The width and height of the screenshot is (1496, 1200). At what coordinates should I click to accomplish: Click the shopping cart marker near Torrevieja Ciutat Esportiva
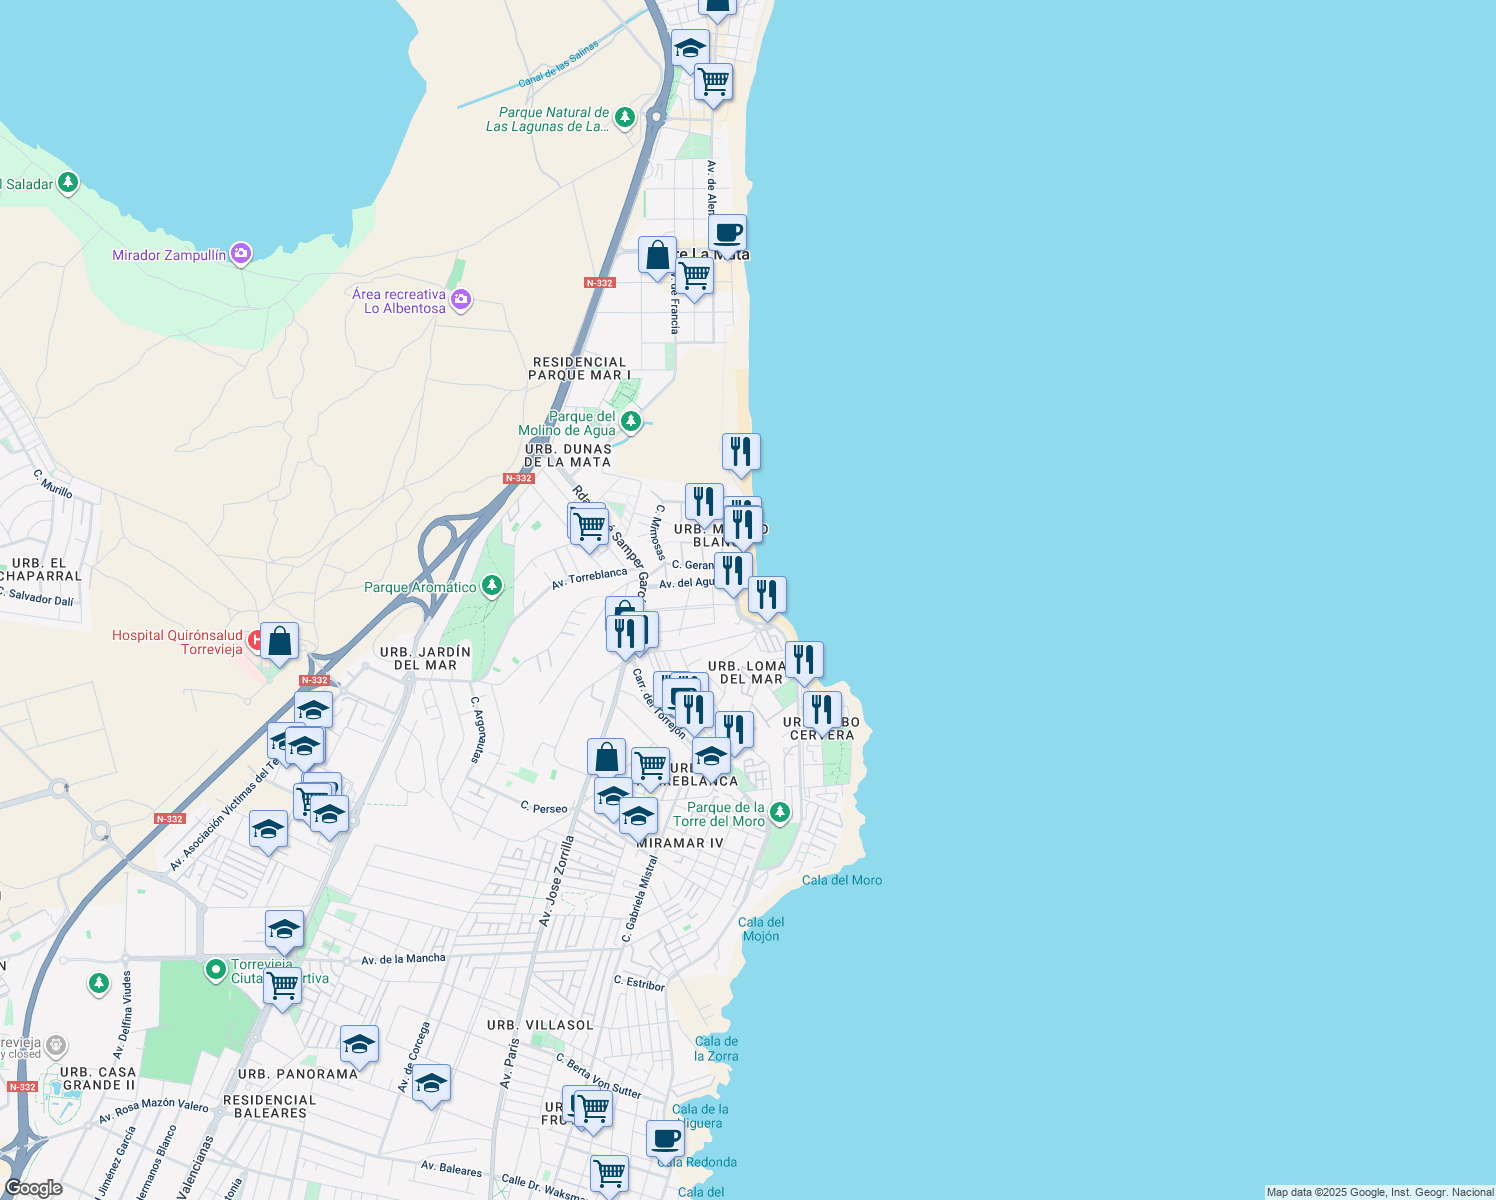tap(282, 986)
